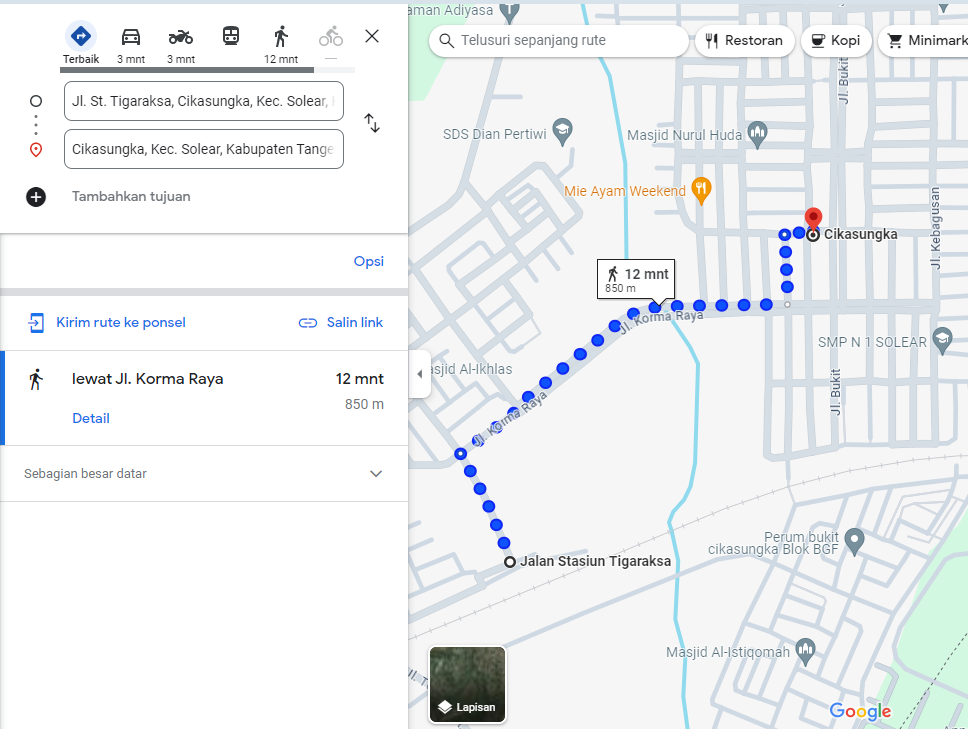This screenshot has width=968, height=729.
Task: Expand the 'Sebagian besar datar' elevation details
Action: tap(376, 473)
